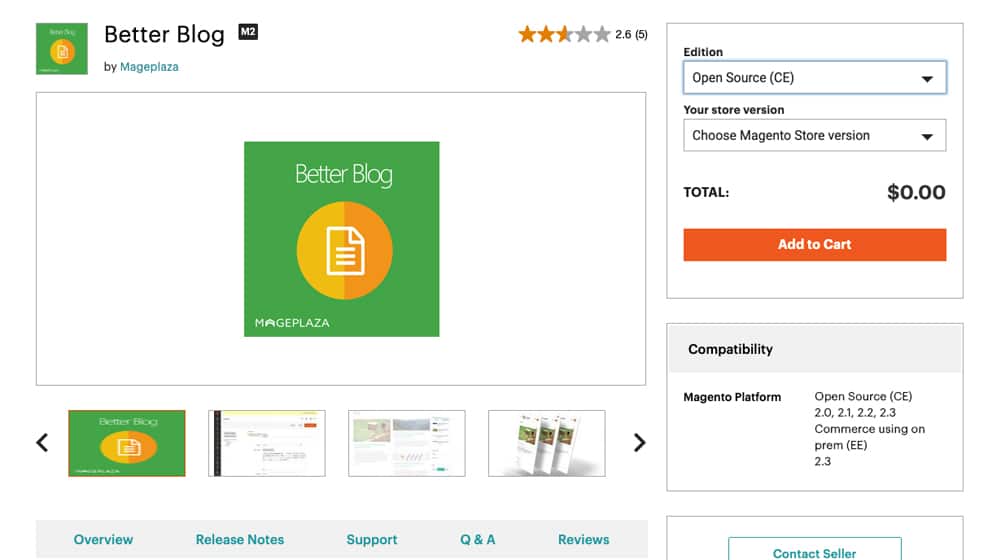Select the admin settings screenshot thumbnail
This screenshot has height=560, width=1000.
(267, 443)
